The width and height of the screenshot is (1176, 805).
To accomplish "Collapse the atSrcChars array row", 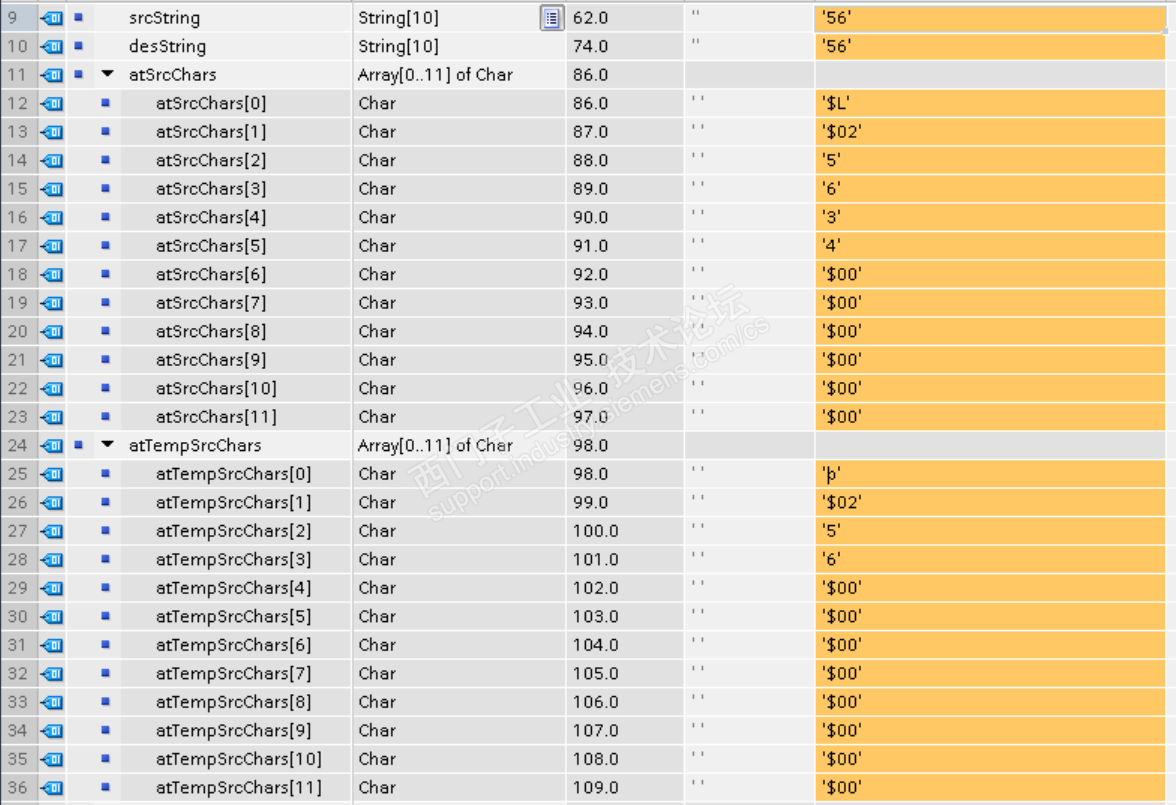I will pos(107,74).
